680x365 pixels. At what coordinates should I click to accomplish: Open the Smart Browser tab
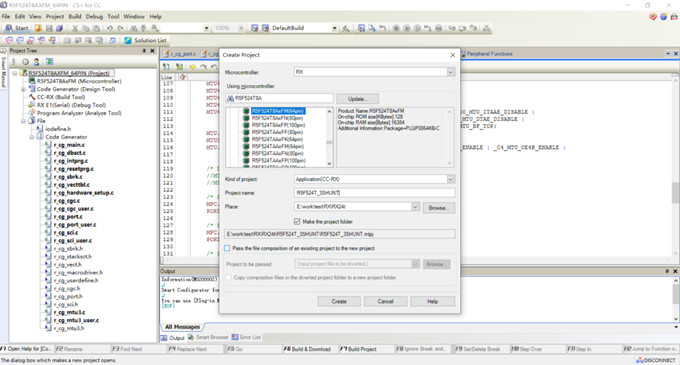pos(208,337)
